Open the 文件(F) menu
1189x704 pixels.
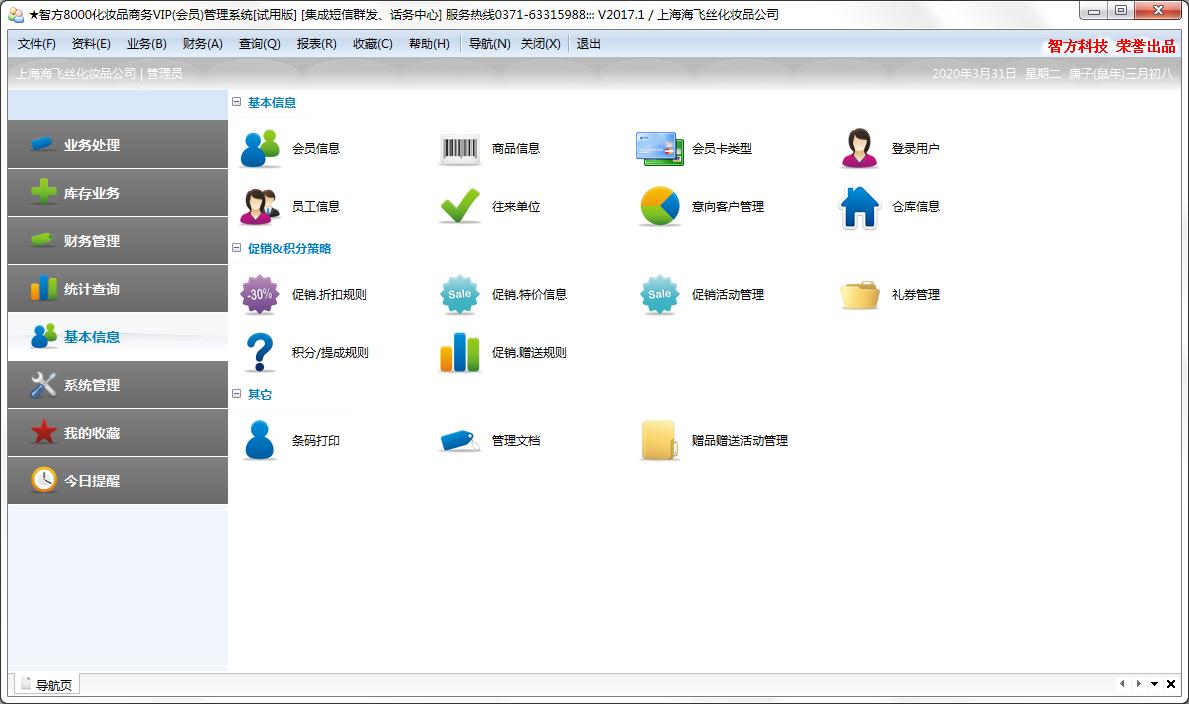pyautogui.click(x=36, y=44)
